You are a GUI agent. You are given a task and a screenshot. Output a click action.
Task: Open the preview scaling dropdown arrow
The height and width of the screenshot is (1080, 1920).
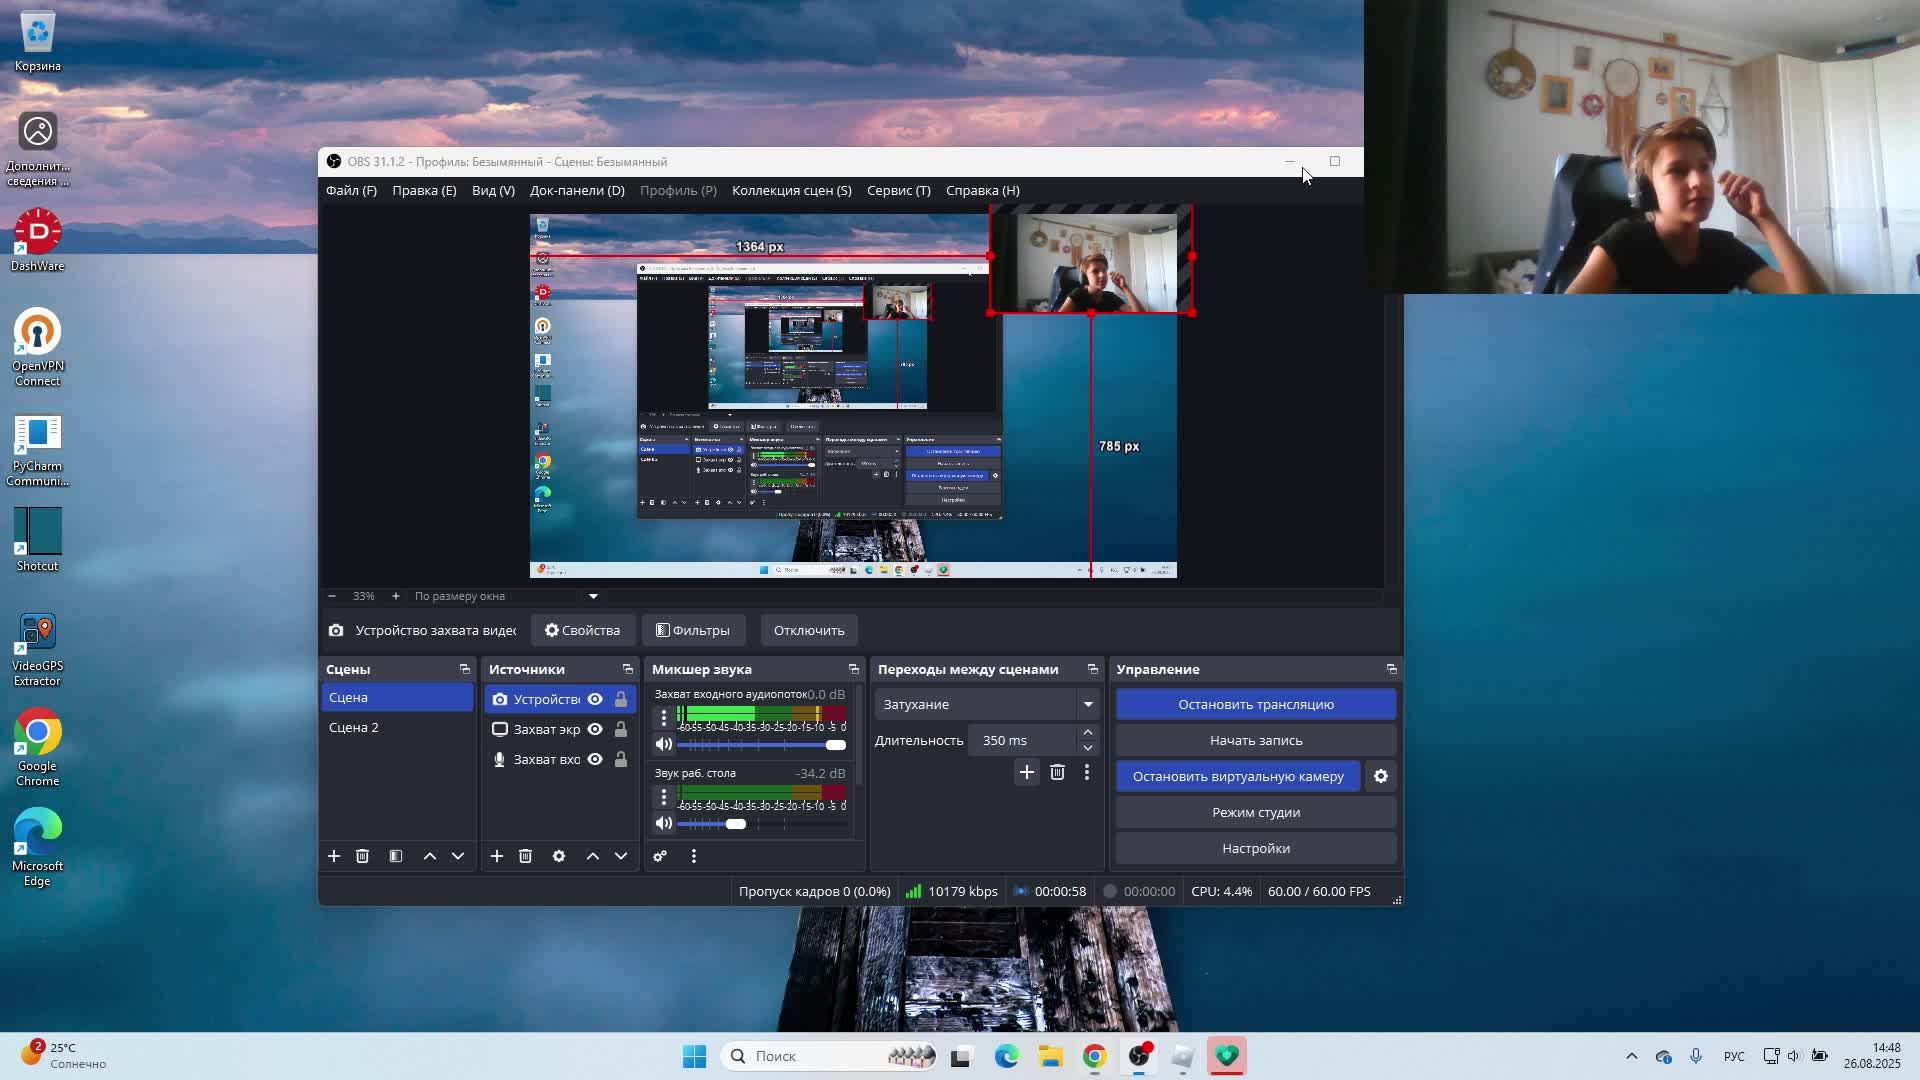[x=593, y=596]
